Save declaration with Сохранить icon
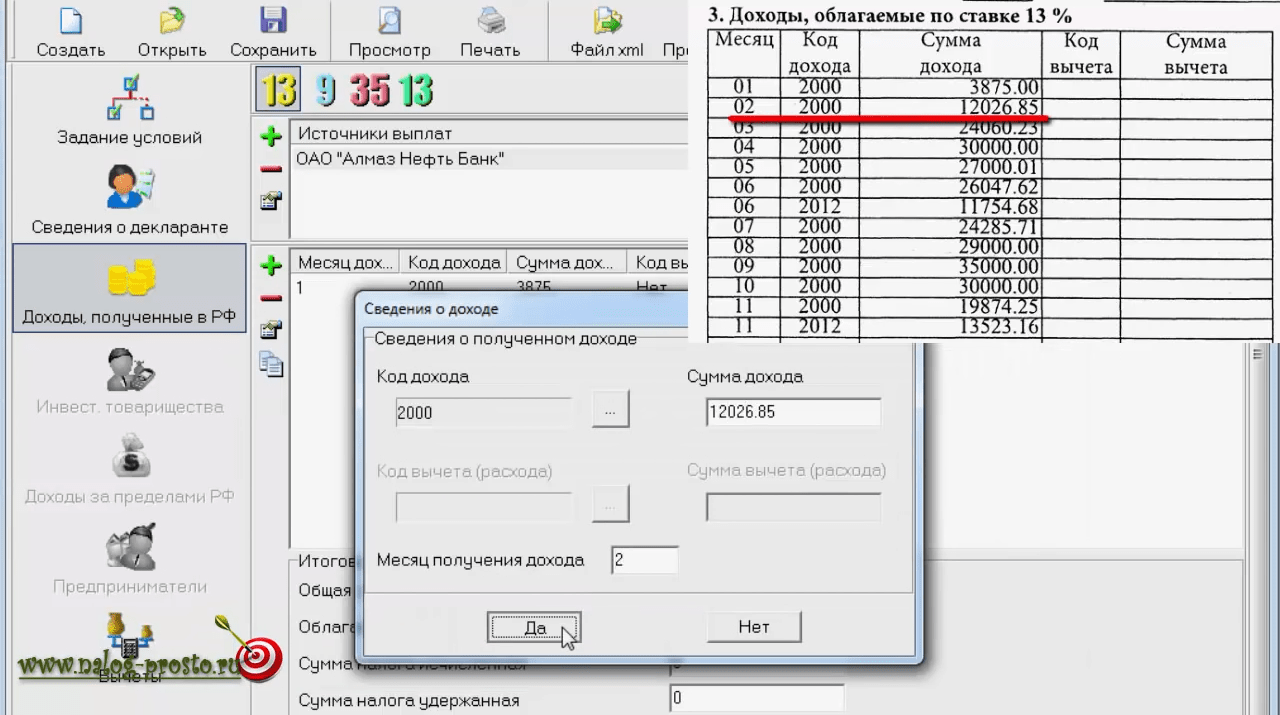1280x715 pixels. [273, 21]
